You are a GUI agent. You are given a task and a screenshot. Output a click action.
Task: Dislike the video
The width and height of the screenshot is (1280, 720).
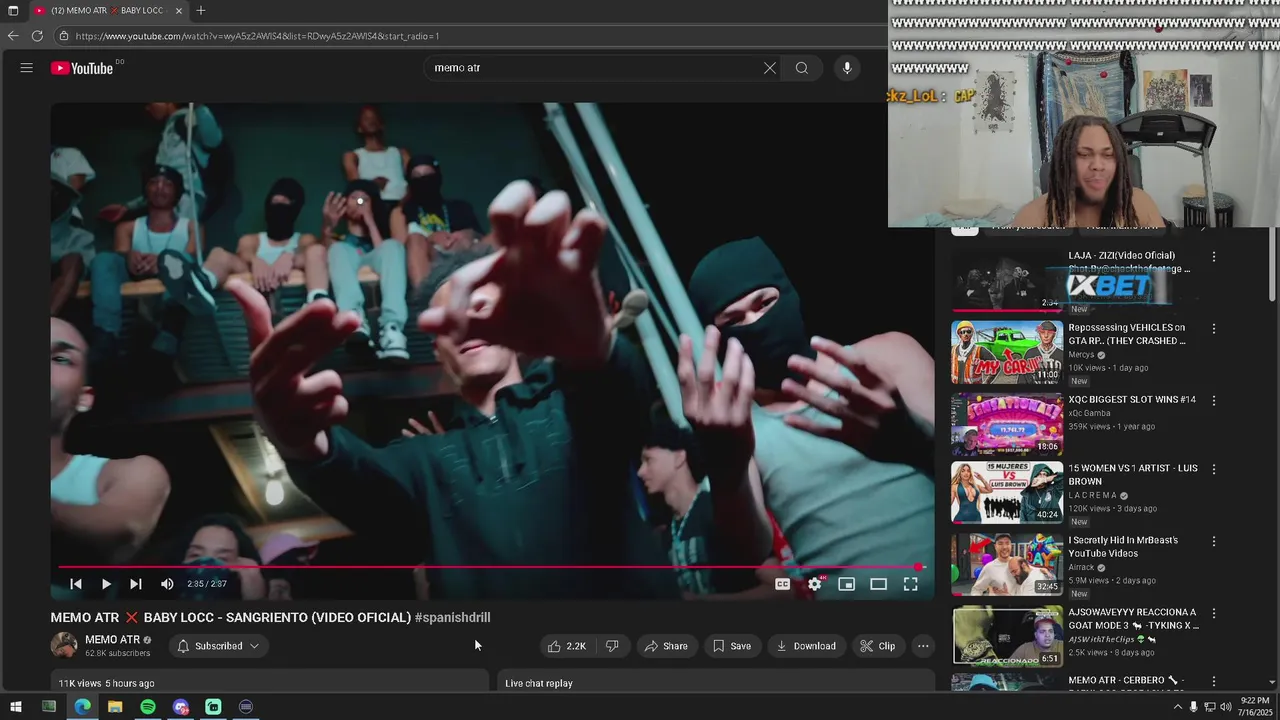612,646
